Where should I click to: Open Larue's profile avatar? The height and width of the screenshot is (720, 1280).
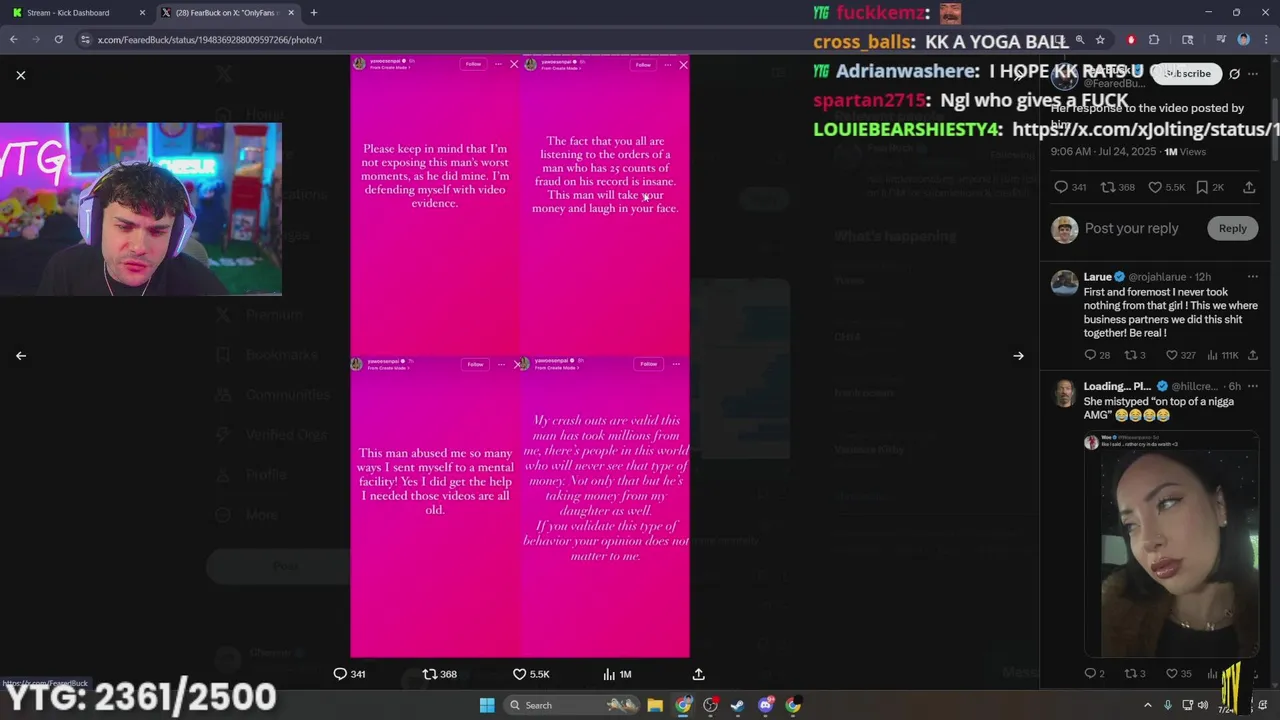click(x=1064, y=282)
